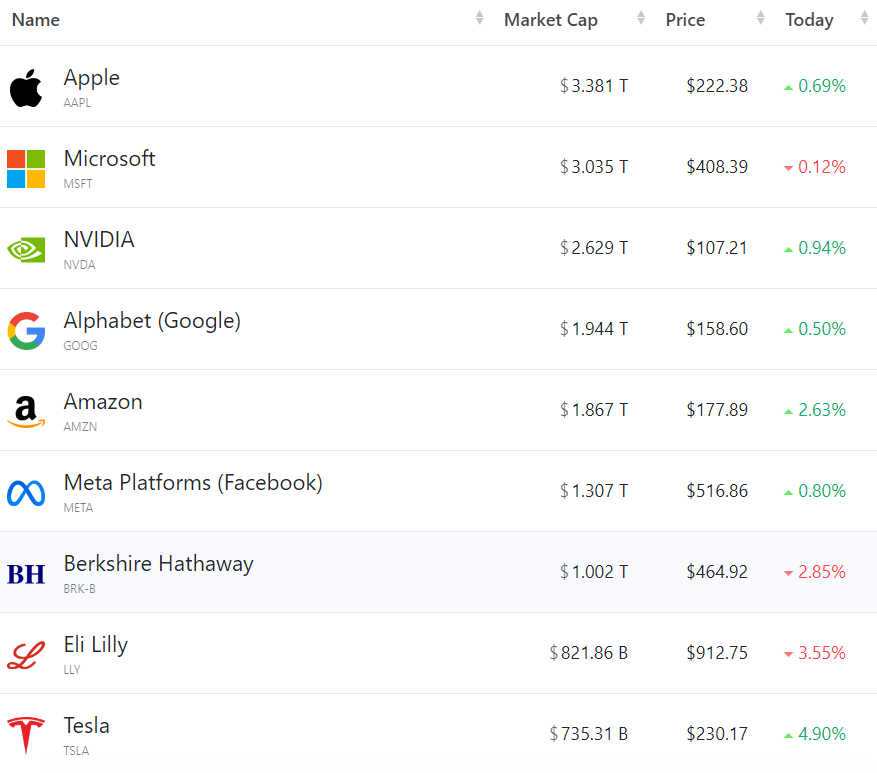Sort by Today column arrows
Screen dimensions: 877x773
(x=864, y=19)
